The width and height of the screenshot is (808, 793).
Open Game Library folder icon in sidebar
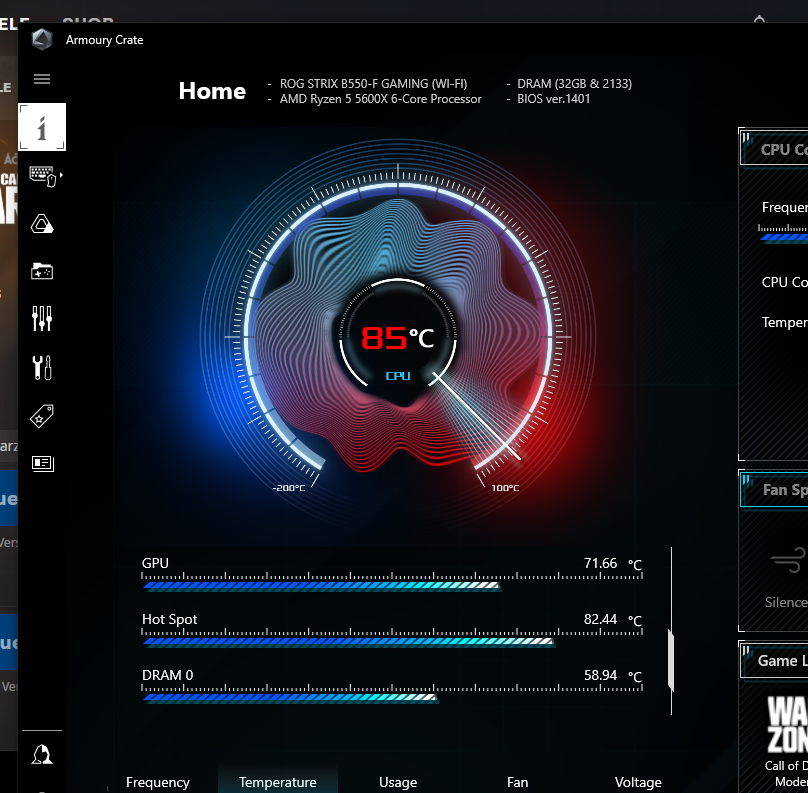click(x=42, y=271)
